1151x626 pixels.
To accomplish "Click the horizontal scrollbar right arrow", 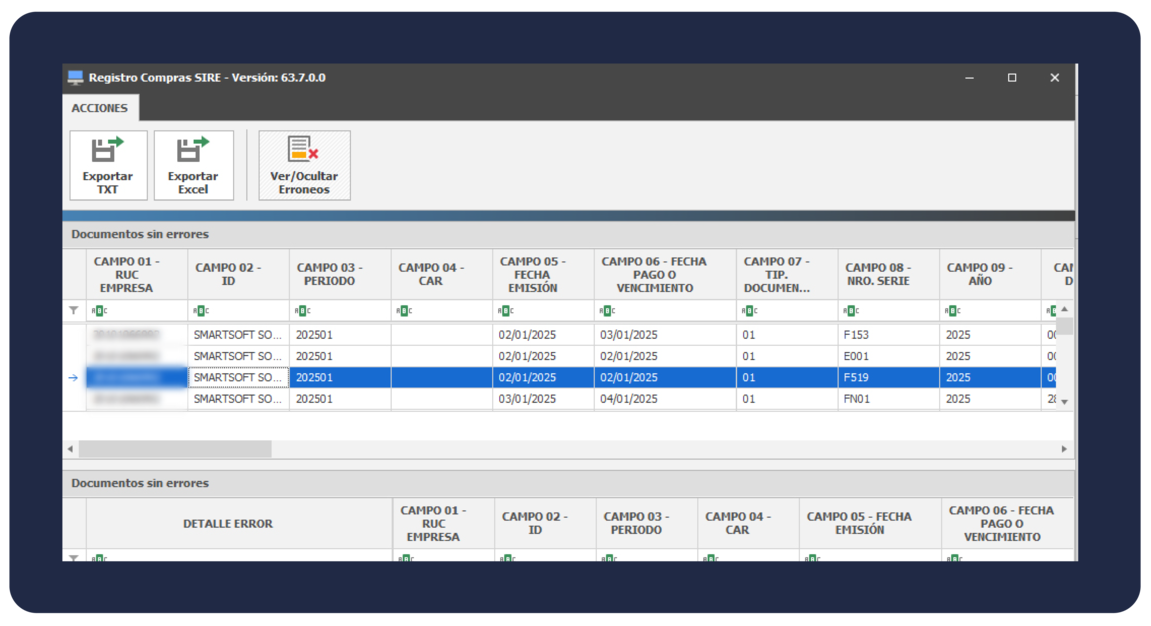I will tap(1064, 450).
